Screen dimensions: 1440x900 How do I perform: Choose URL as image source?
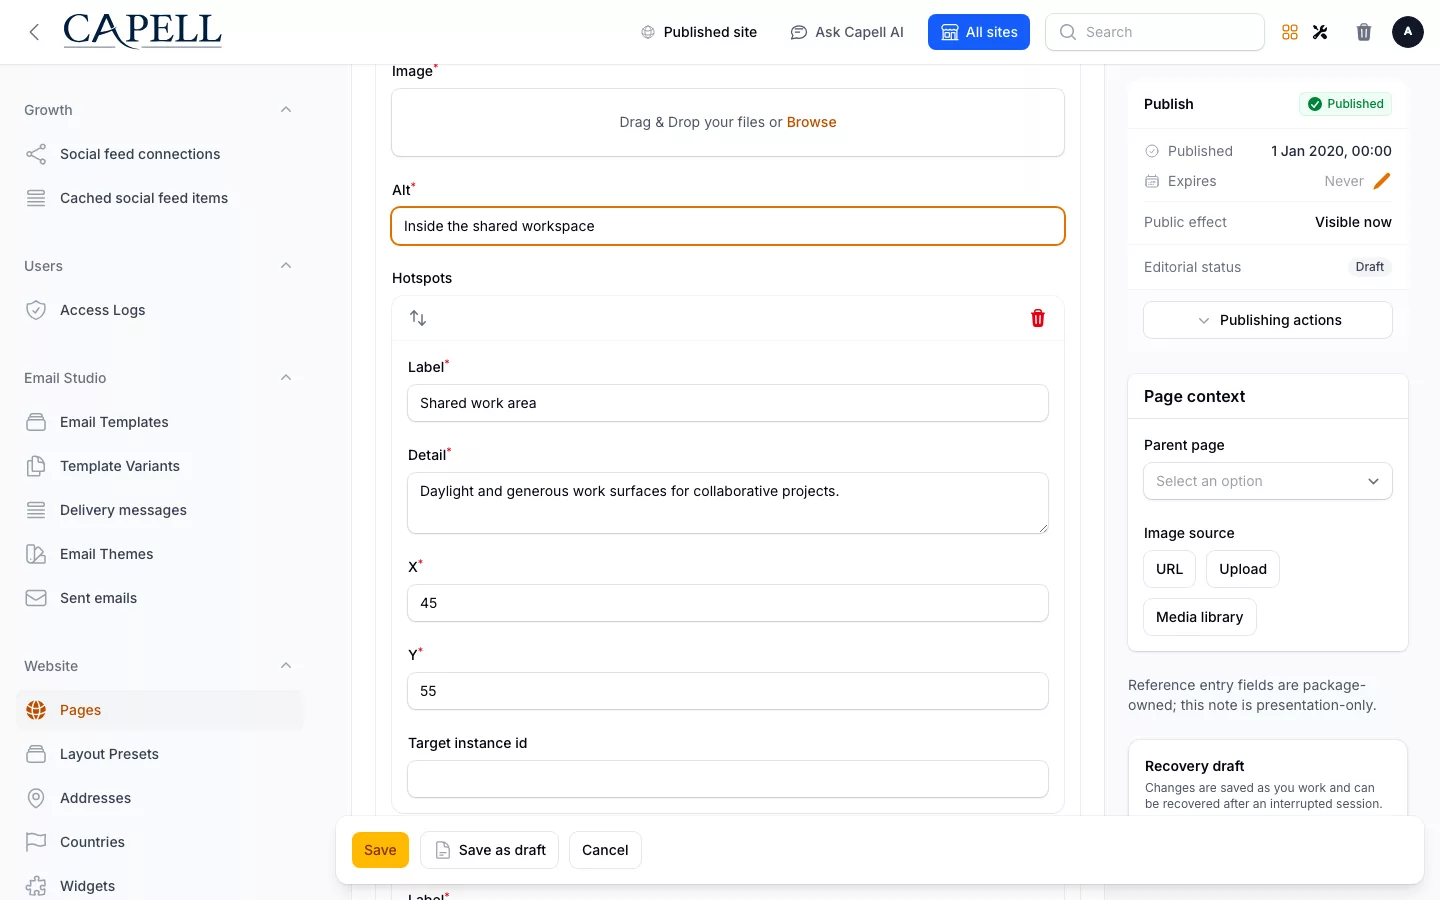pos(1169,569)
